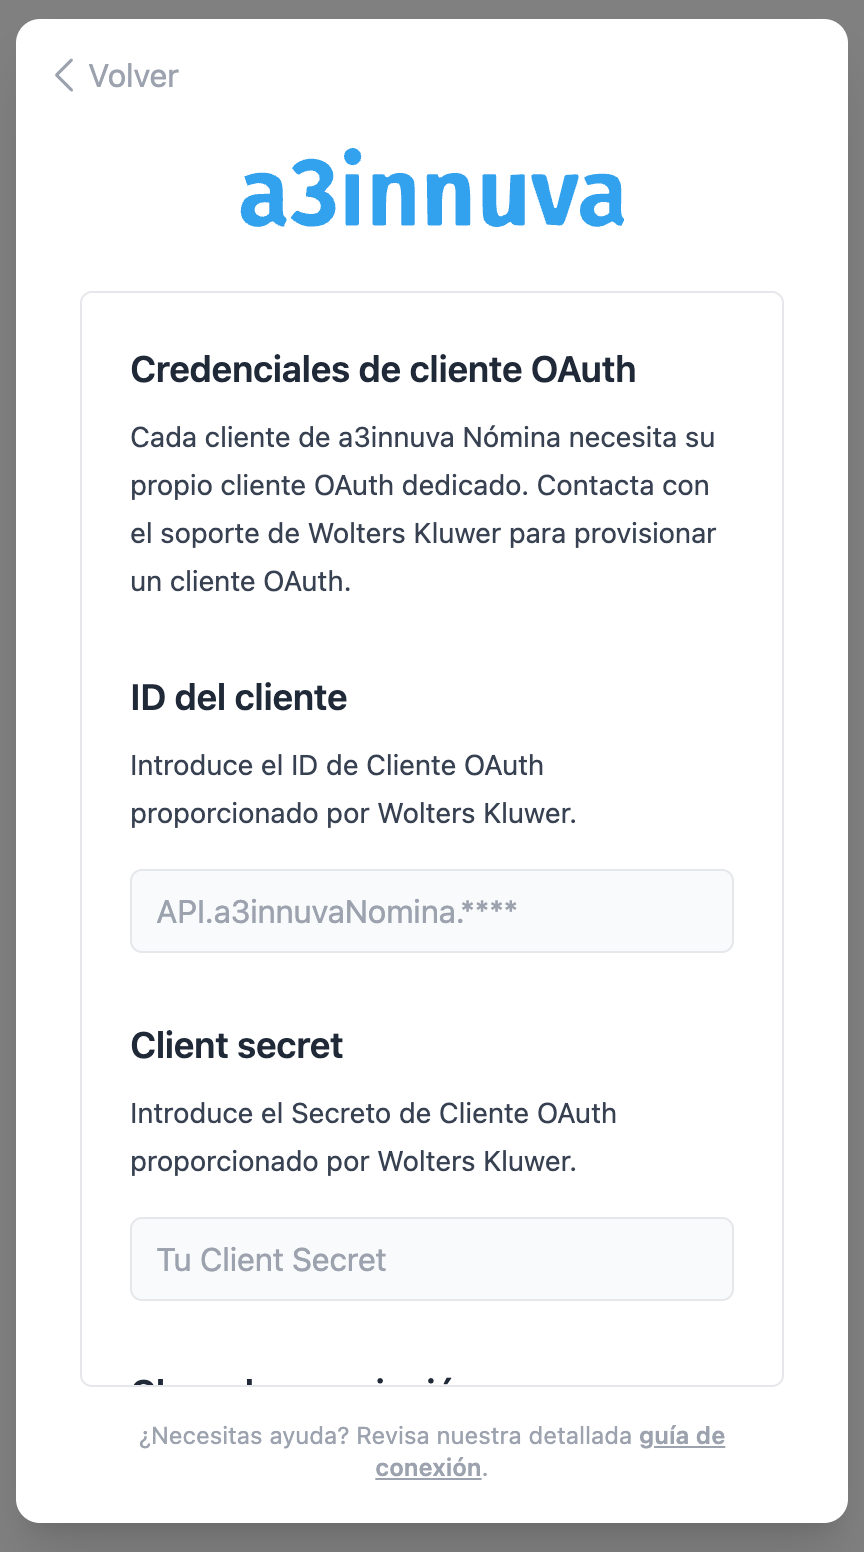Click the '¿Necesitas ayuda?' footer text
The image size is (864, 1552).
[x=243, y=1437]
